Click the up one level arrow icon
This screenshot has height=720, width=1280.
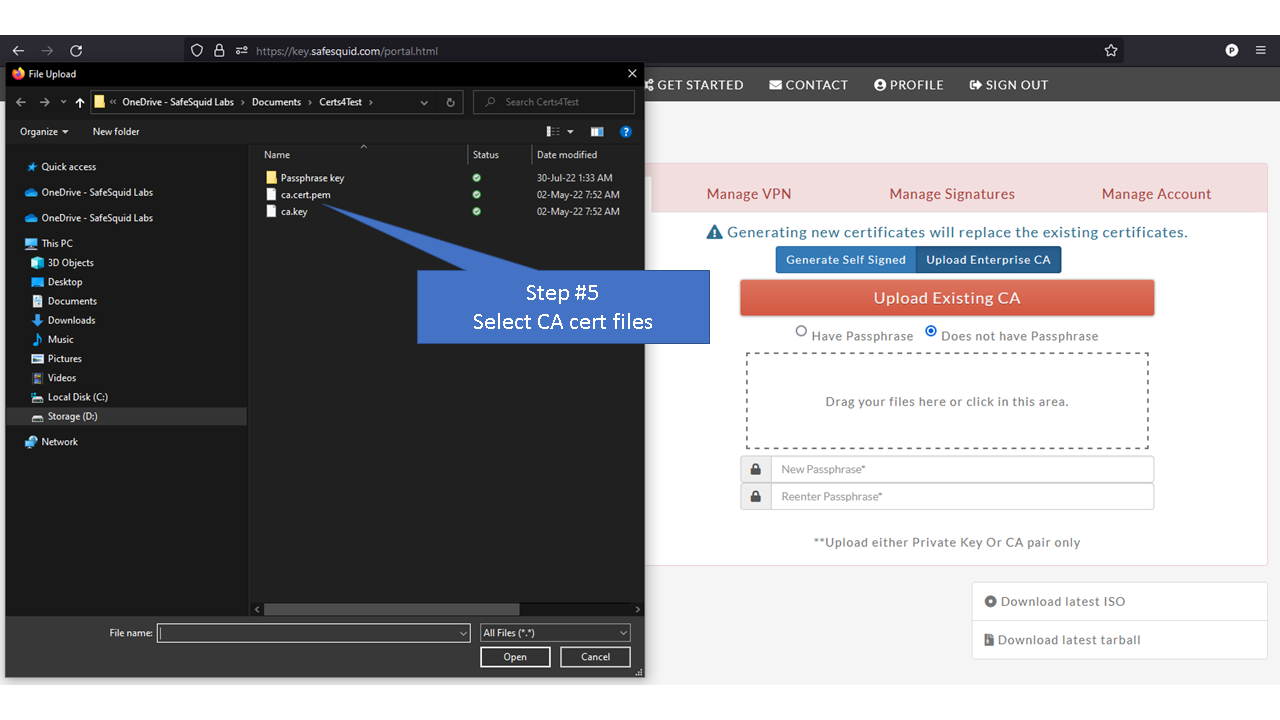79,102
